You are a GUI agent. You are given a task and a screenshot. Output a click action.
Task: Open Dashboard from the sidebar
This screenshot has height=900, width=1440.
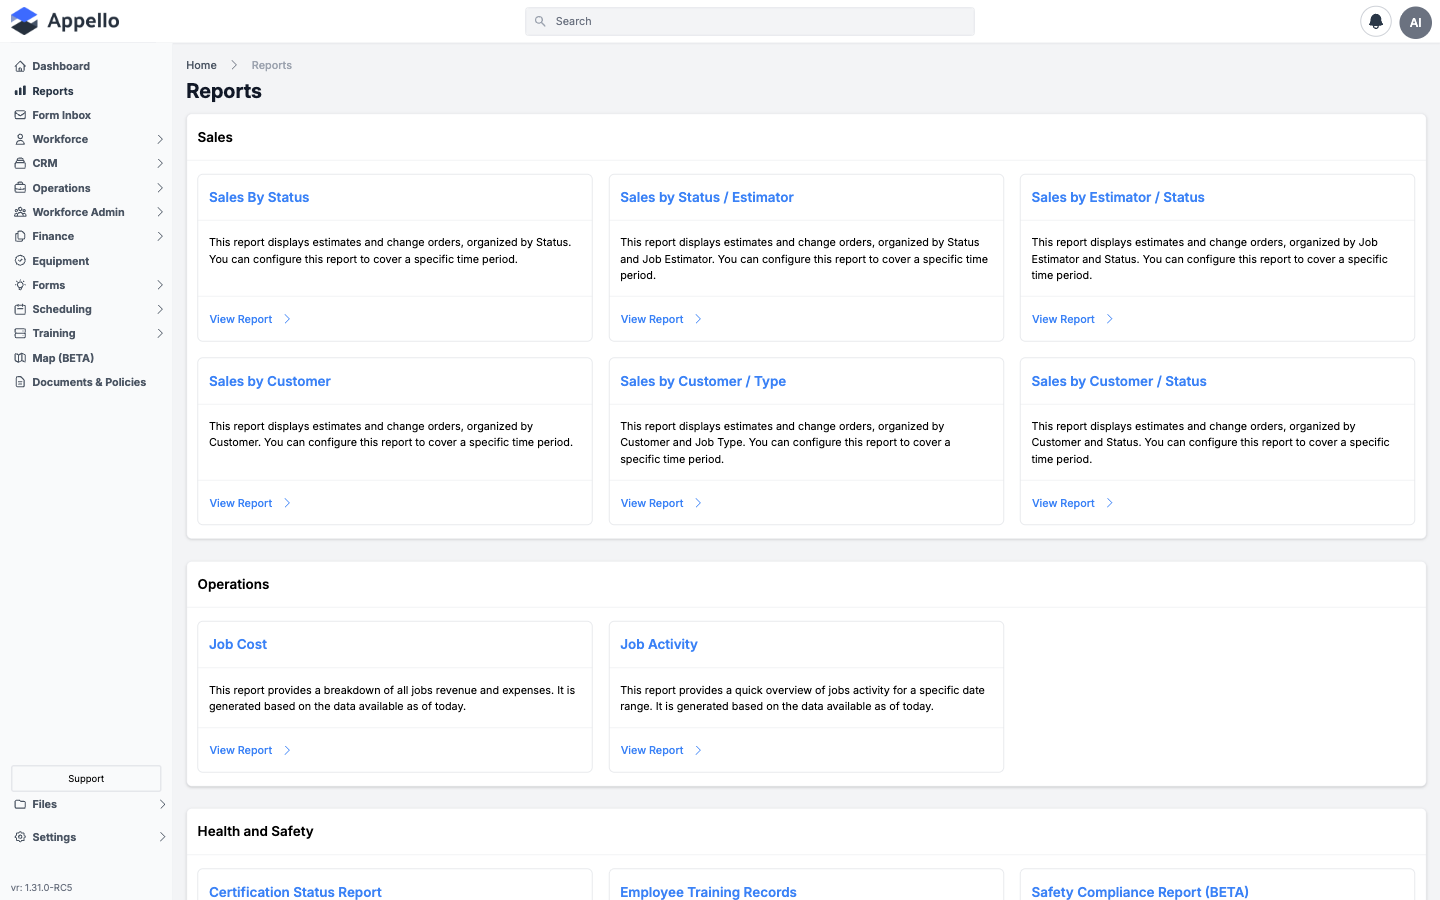click(61, 67)
